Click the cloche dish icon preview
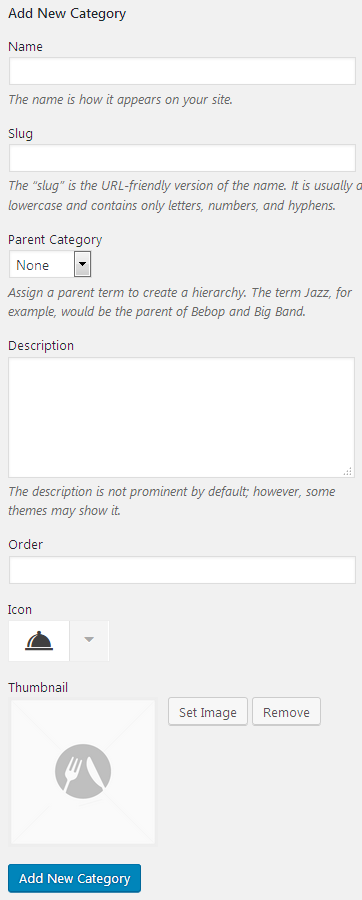Screen dimensions: 362x900 click(39, 641)
